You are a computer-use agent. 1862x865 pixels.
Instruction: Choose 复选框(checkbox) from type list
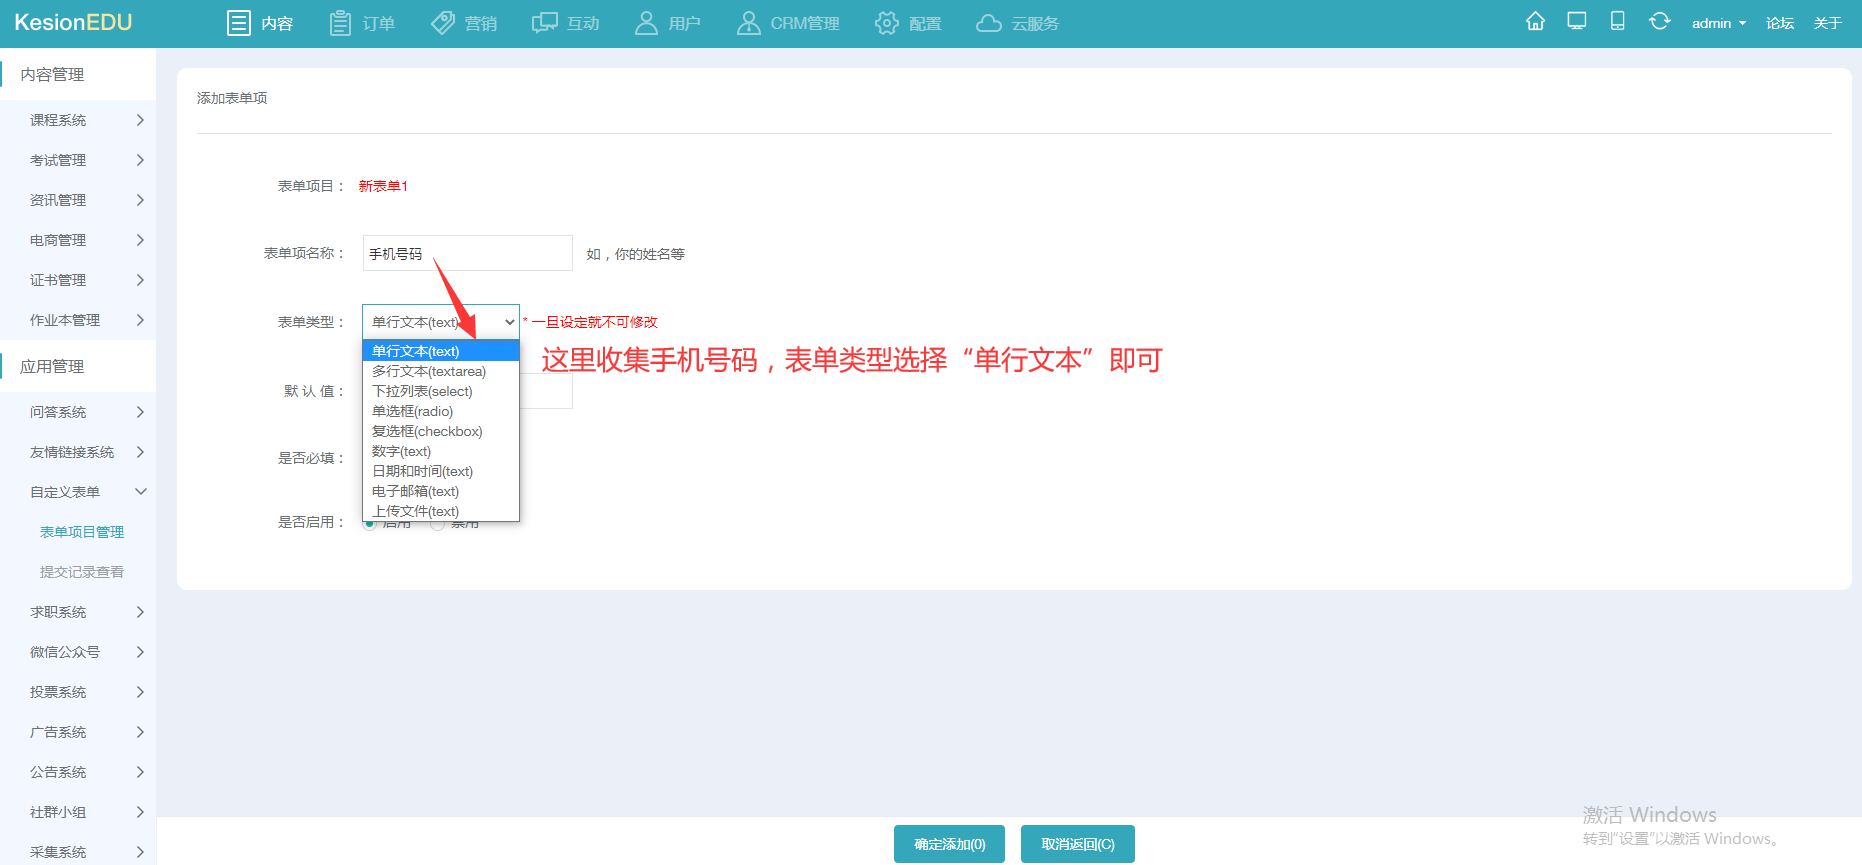[427, 431]
